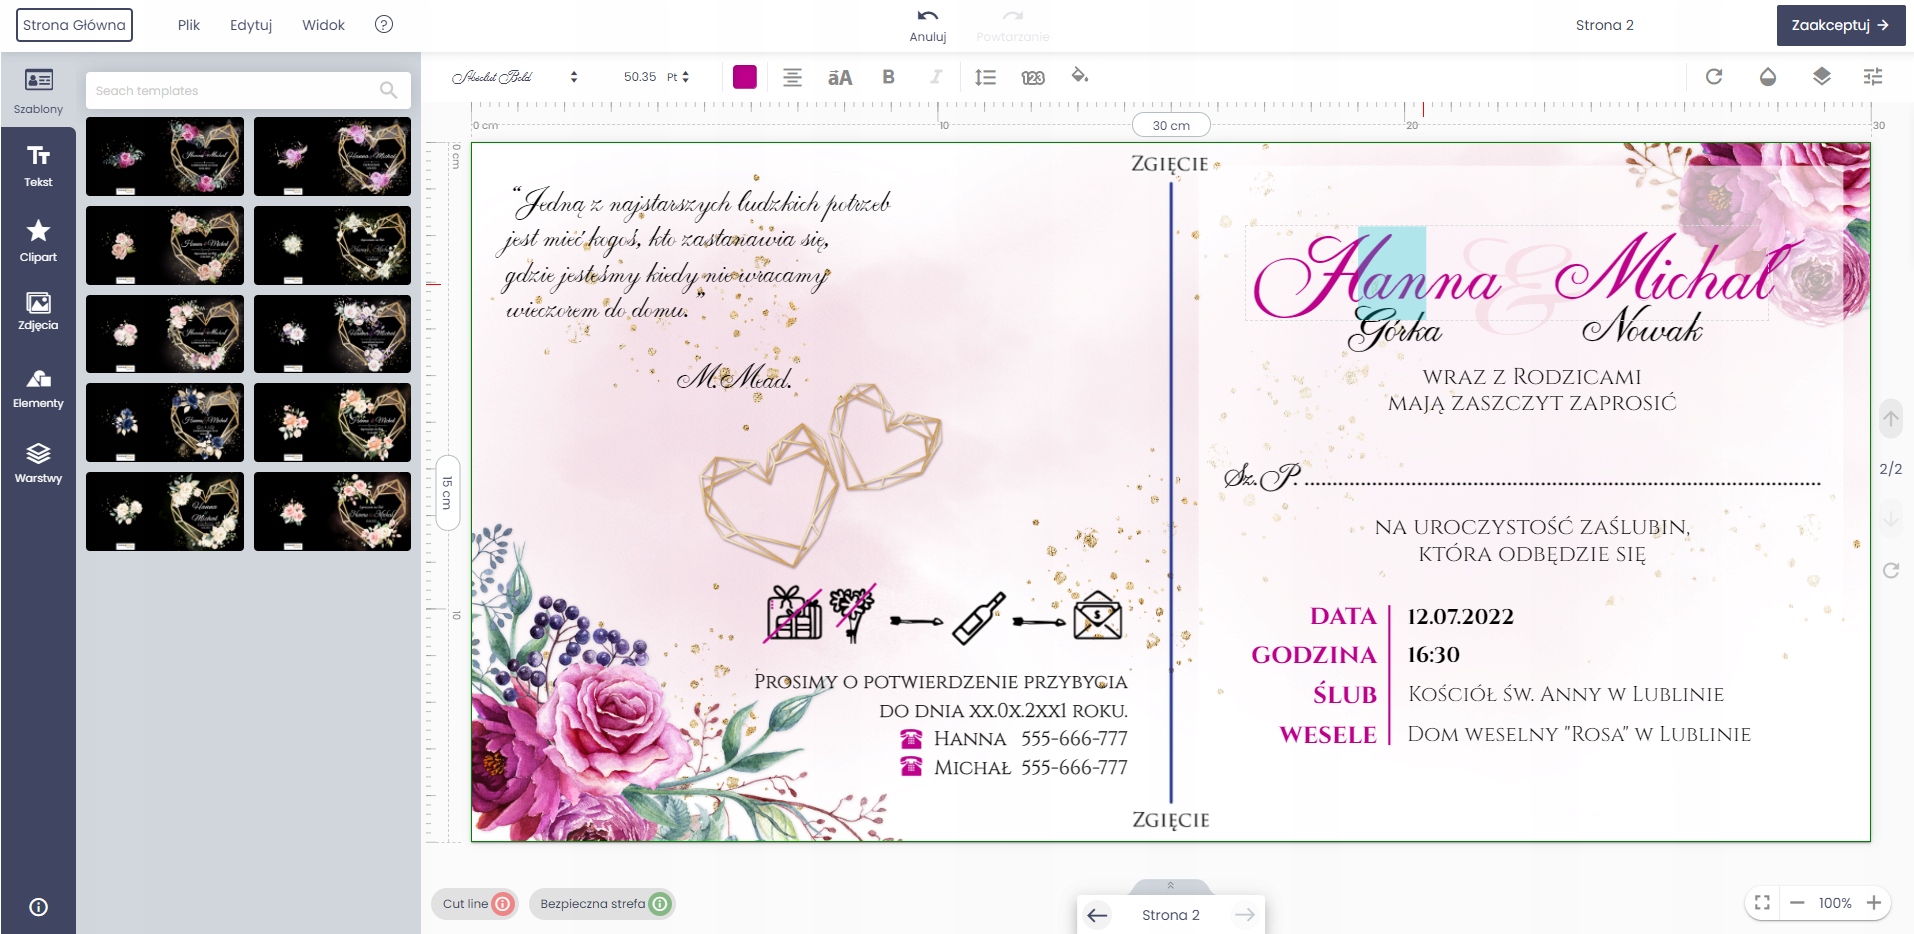Open the Pt unit dropdown
The height and width of the screenshot is (934, 1914).
(678, 77)
